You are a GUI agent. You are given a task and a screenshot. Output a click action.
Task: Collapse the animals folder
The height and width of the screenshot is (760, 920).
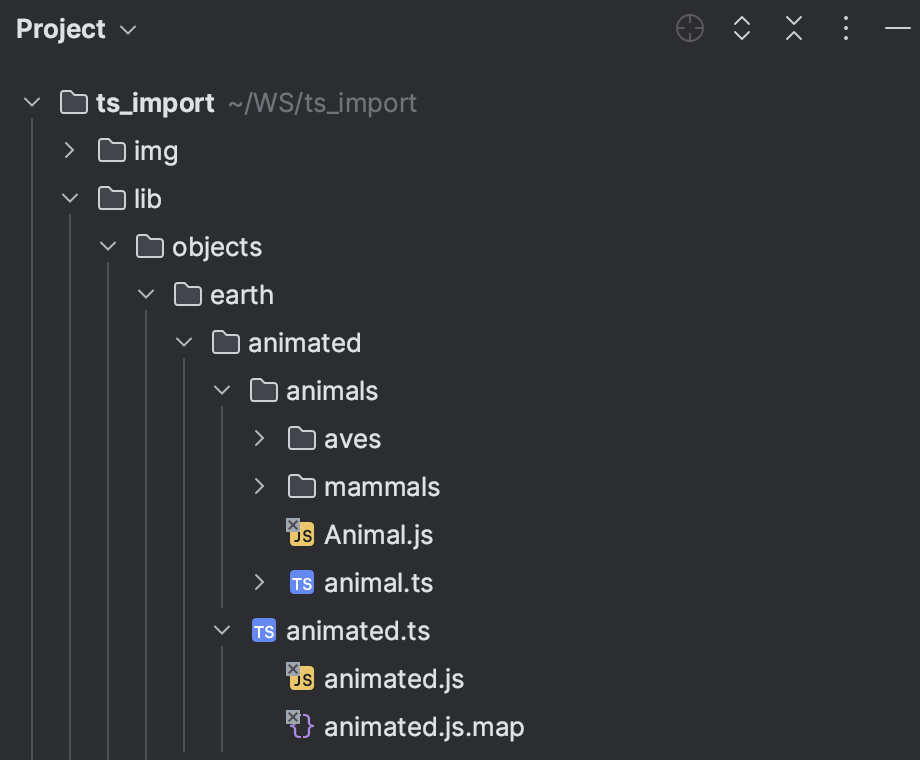[222, 390]
